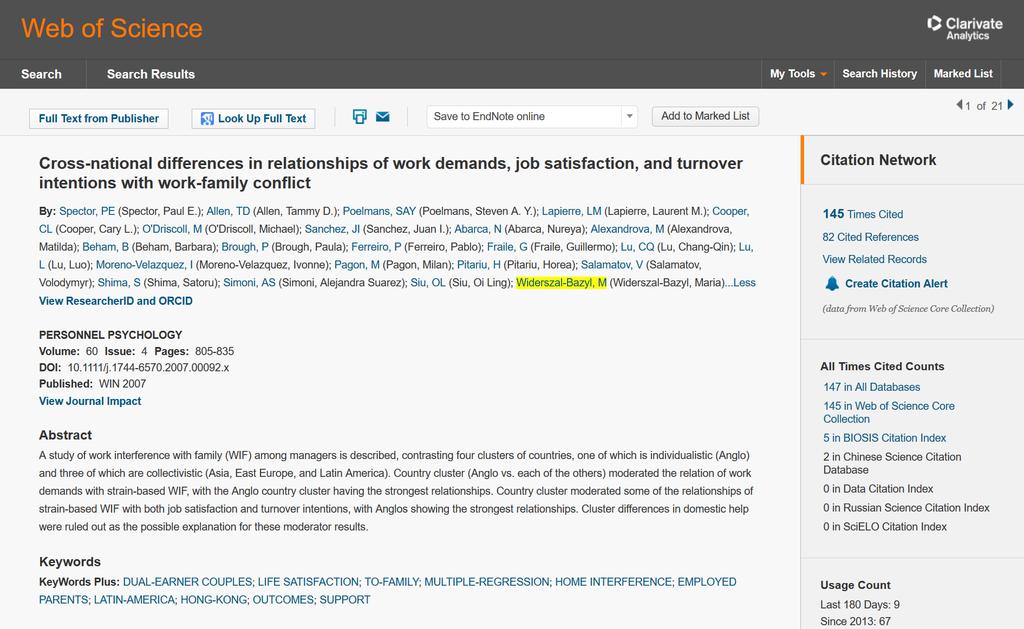Image resolution: width=1024 pixels, height=629 pixels.
Task: Open author Beham, B link
Action: tap(105, 247)
